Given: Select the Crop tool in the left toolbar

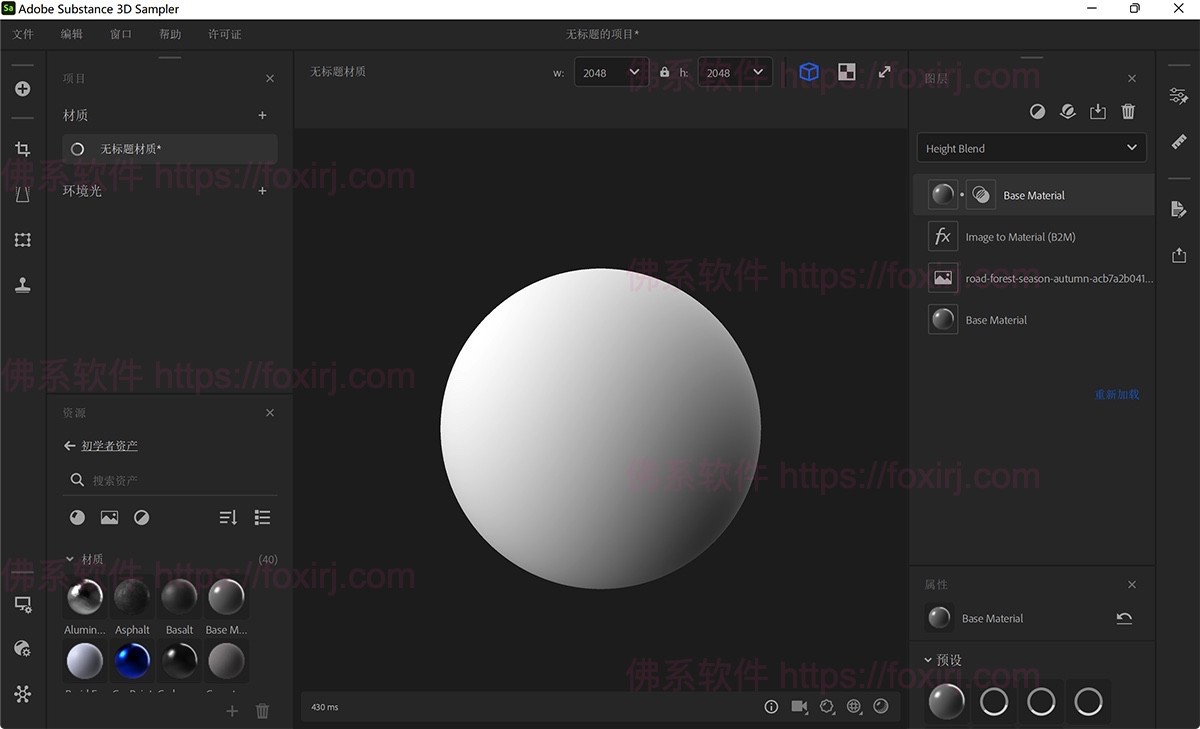Looking at the screenshot, I should click(22, 148).
